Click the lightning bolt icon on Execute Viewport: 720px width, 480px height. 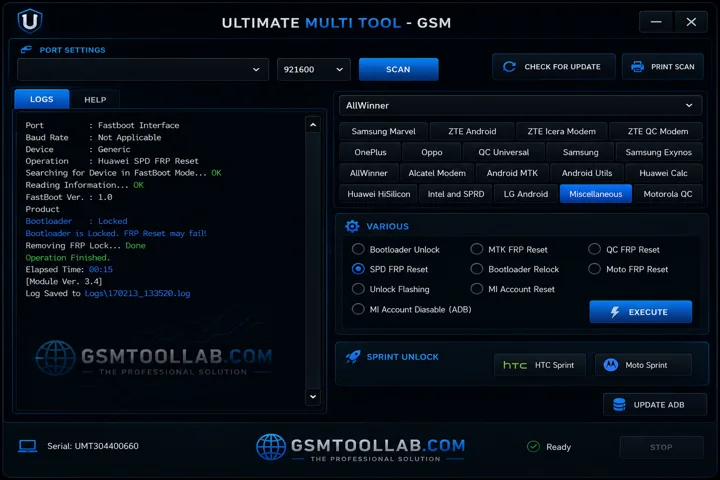click(x=615, y=312)
